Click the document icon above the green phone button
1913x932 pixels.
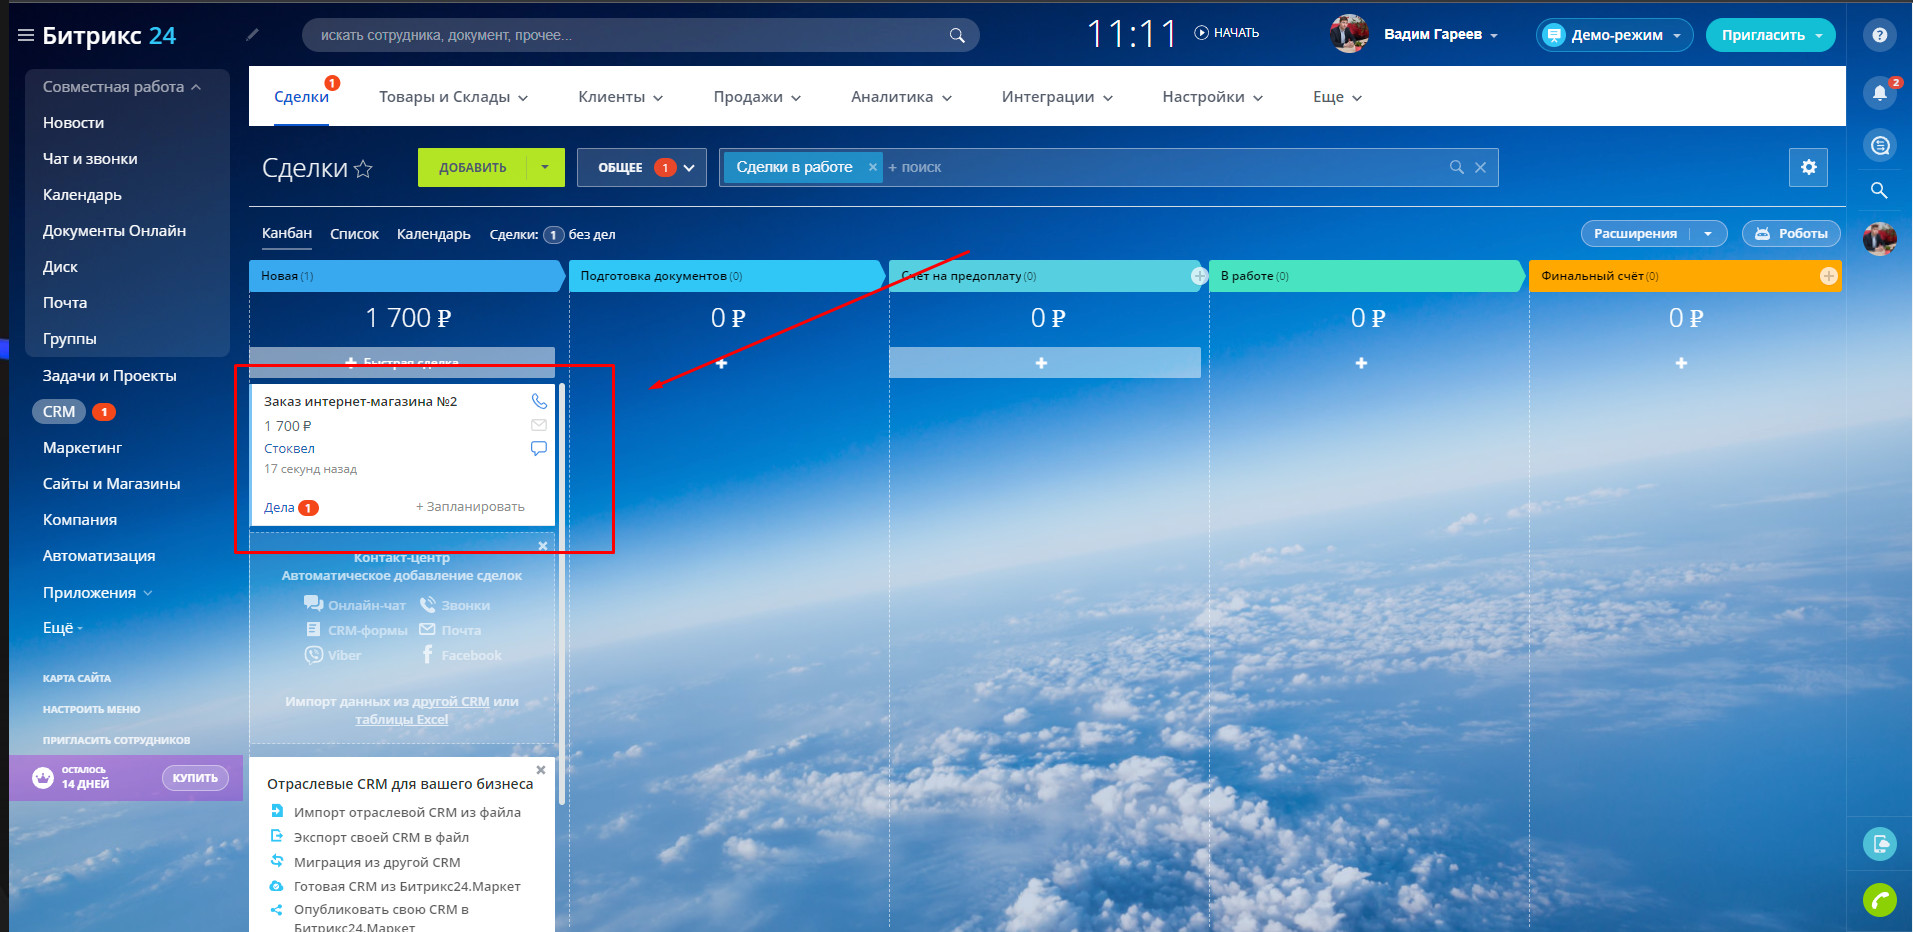1880,843
